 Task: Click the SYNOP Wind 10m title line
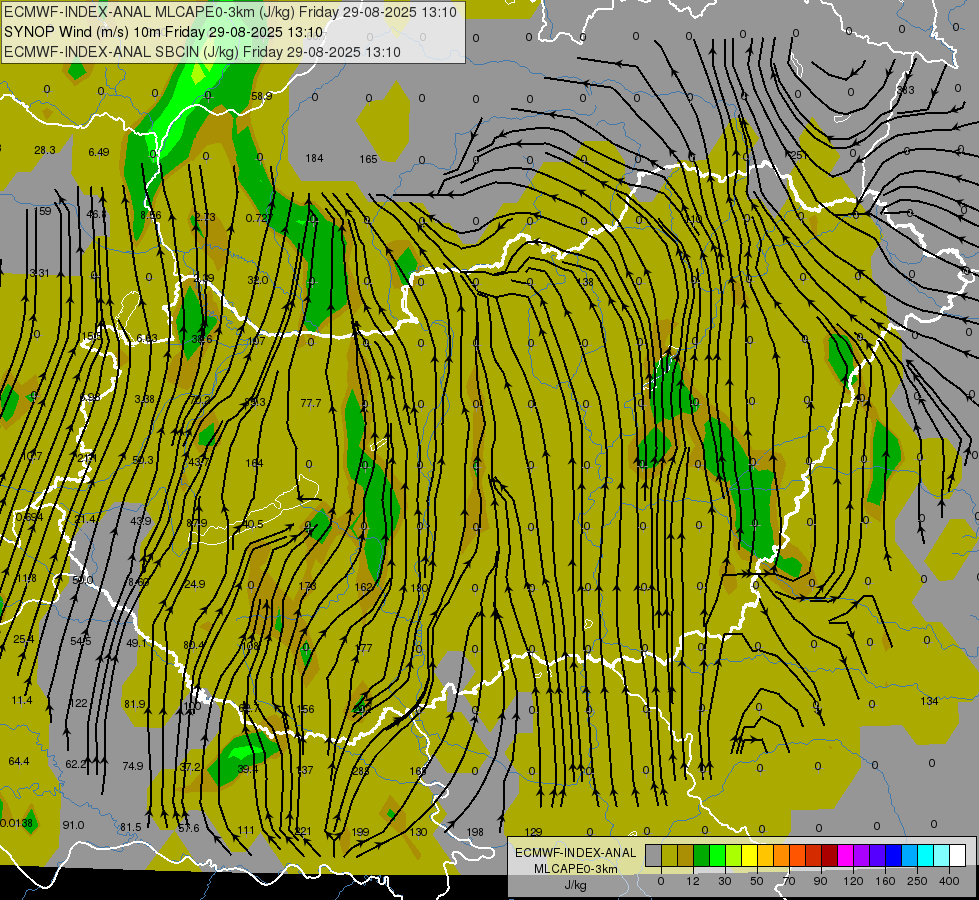pos(164,32)
